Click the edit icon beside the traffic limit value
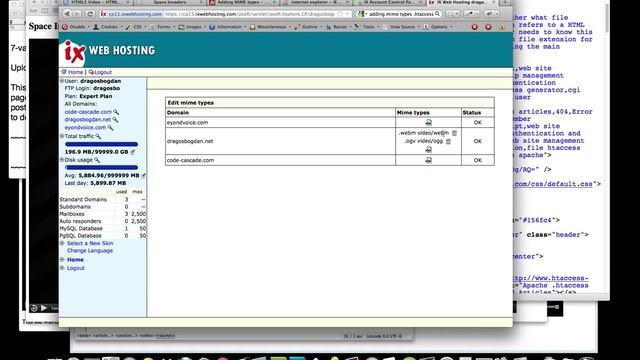This screenshot has height=360, width=640. (x=133, y=152)
